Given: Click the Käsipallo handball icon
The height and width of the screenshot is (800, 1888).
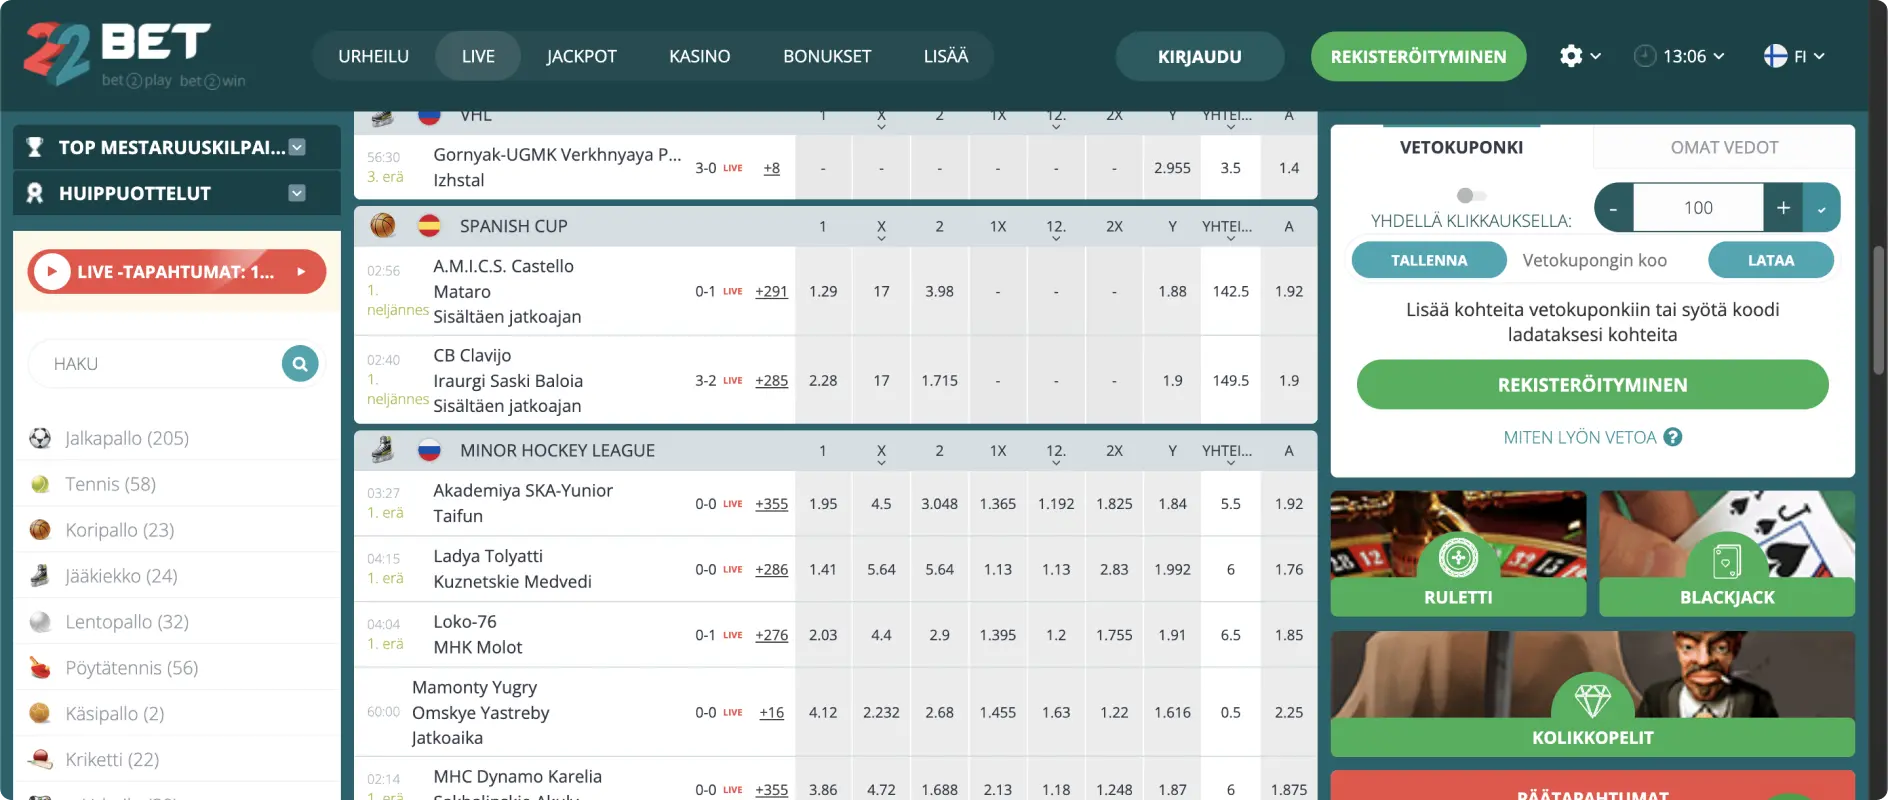Looking at the screenshot, I should pos(40,713).
